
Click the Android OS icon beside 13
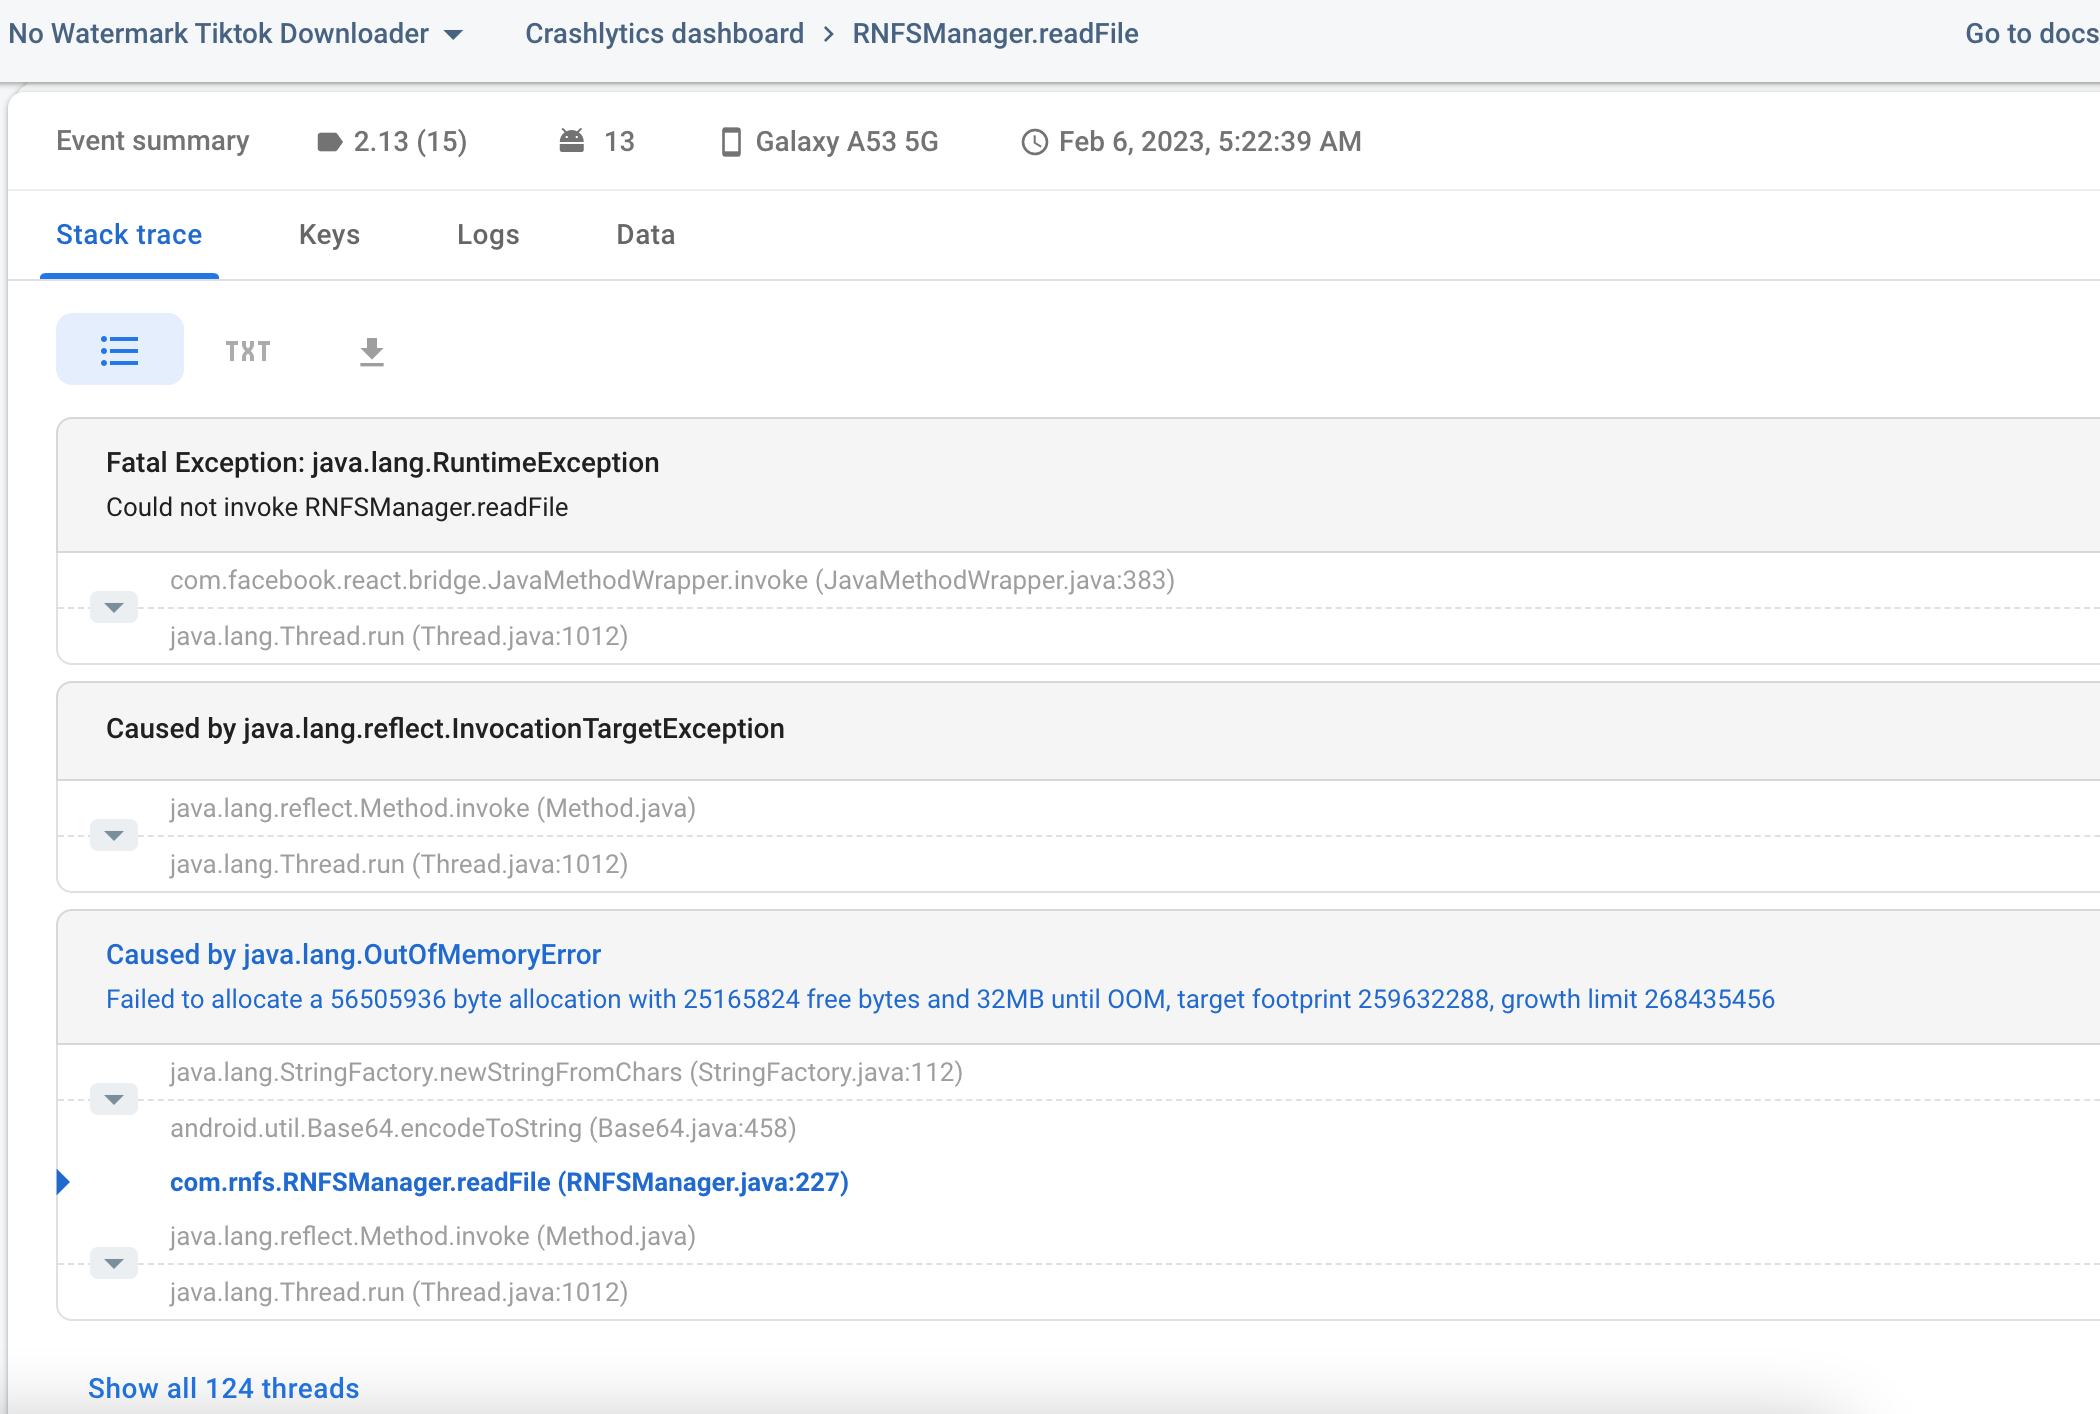pyautogui.click(x=572, y=141)
